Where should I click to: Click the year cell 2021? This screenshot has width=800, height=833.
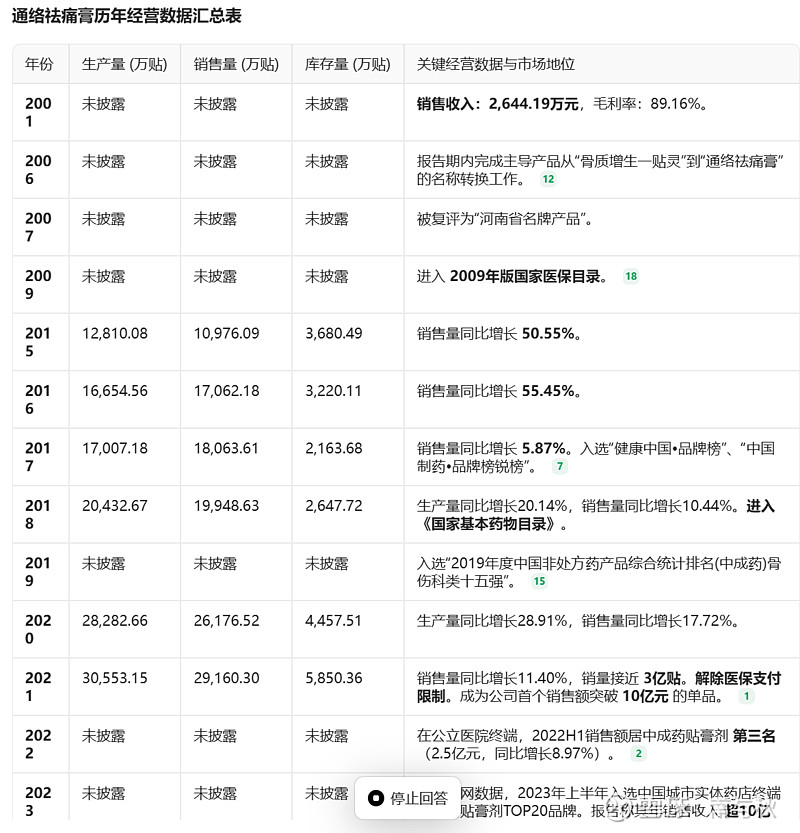38,686
